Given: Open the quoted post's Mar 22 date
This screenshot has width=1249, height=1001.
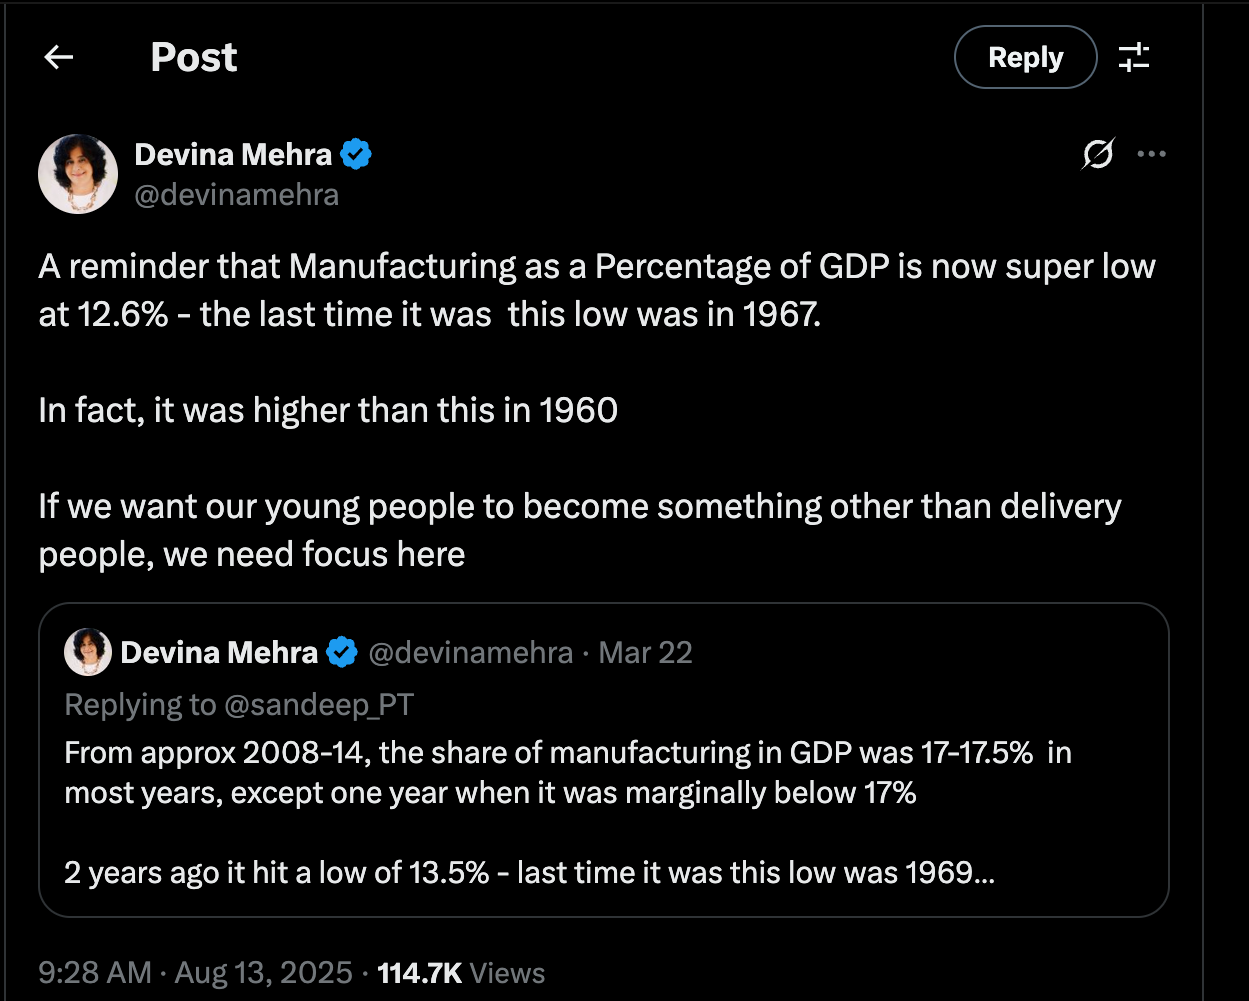Looking at the screenshot, I should pos(645,653).
